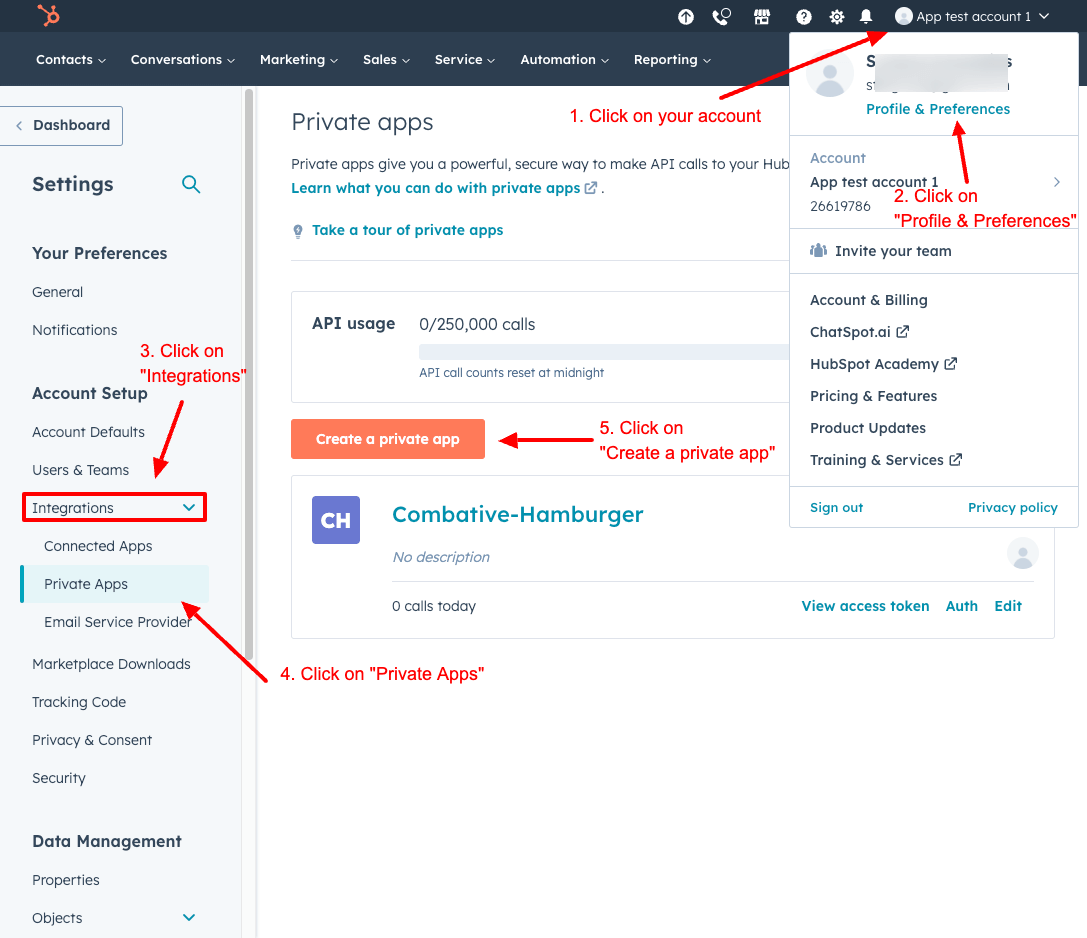The height and width of the screenshot is (938, 1087).
Task: Click View access token link
Action: pyautogui.click(x=865, y=606)
